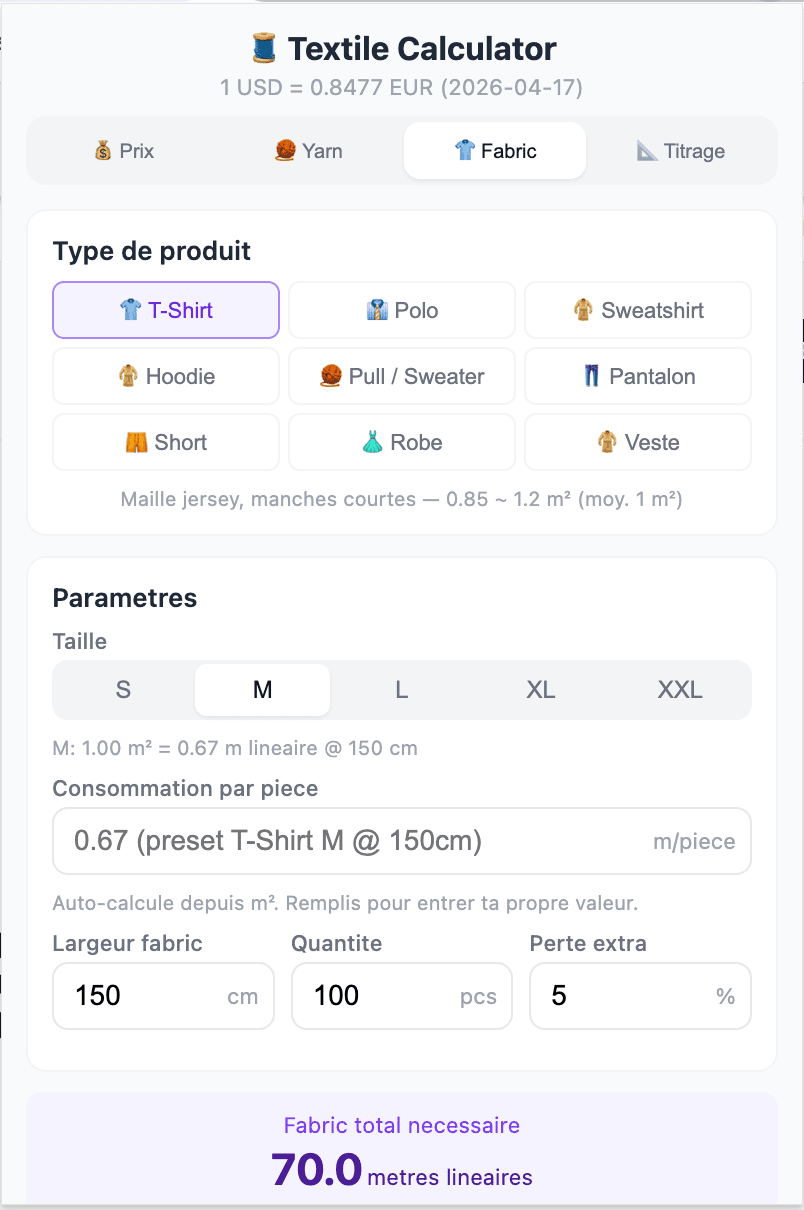Viewport: 804px width, 1210px height.
Task: Select the T-Shirt product type
Action: pyautogui.click(x=165, y=310)
